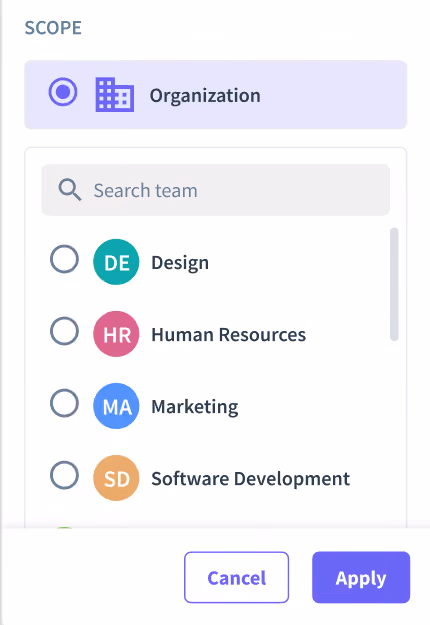This screenshot has width=430, height=625.
Task: Click the blue MA team avatar
Action: (x=116, y=406)
